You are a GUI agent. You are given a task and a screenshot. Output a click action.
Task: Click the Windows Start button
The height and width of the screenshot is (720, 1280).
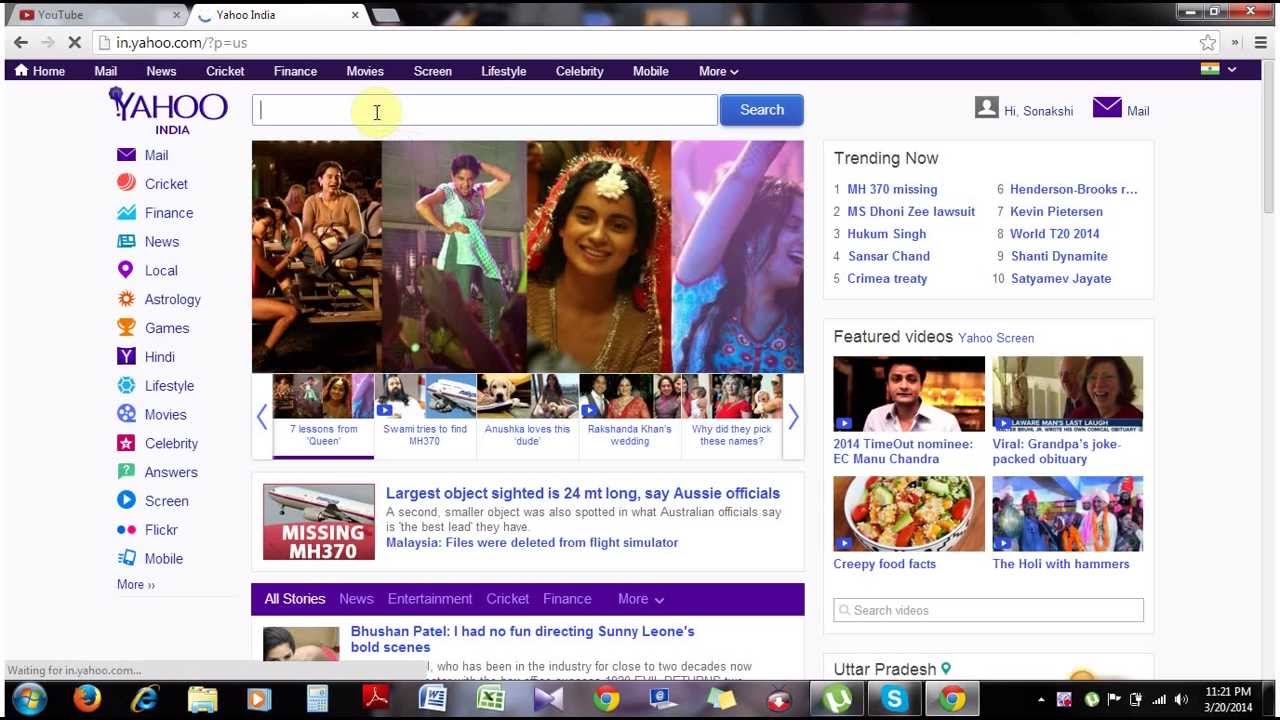coord(29,698)
